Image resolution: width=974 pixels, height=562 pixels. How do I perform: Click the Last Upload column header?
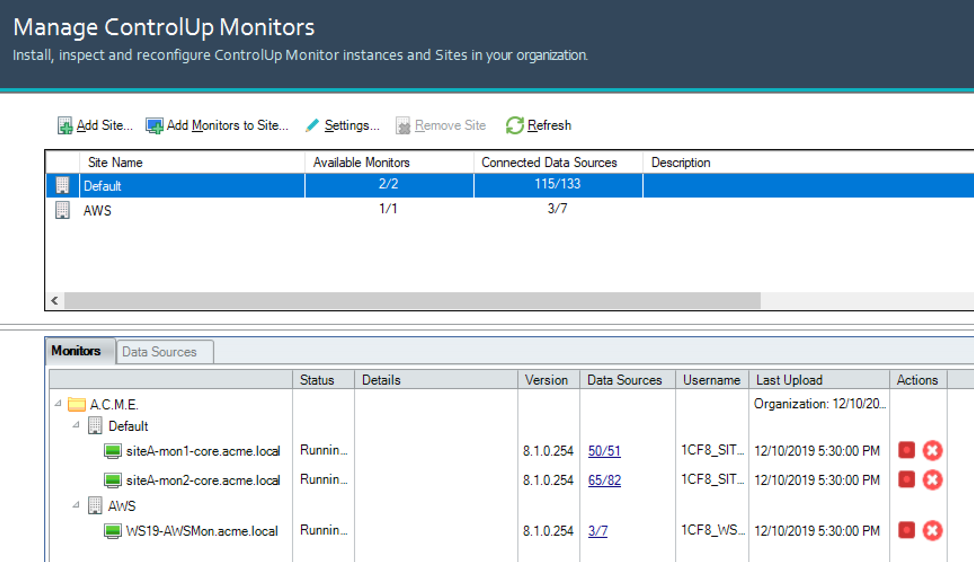(819, 380)
